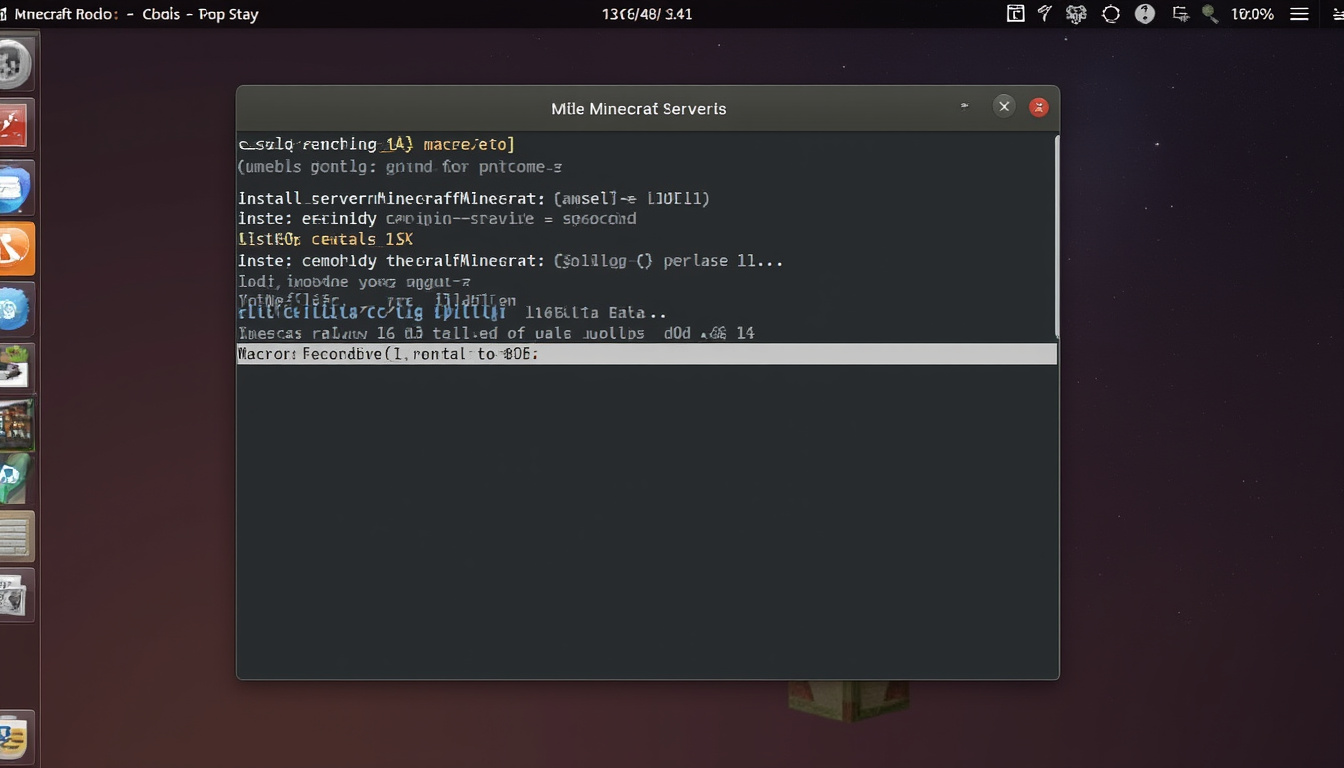The height and width of the screenshot is (768, 1344).
Task: Open the blue shield-shaped dock icon
Action: [x=14, y=189]
